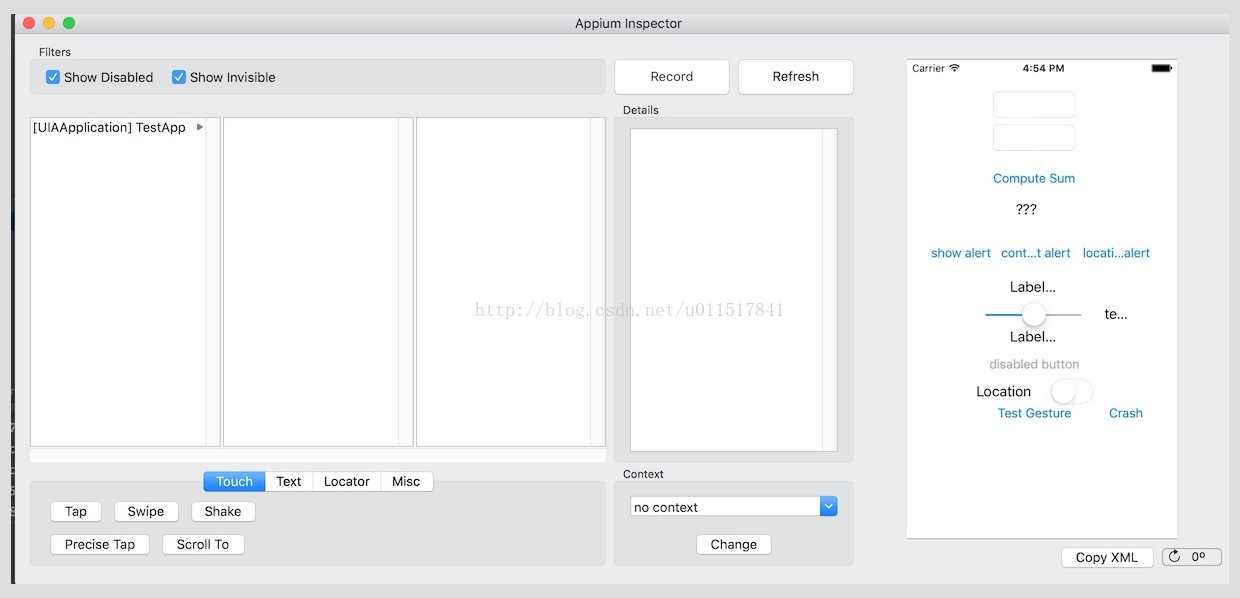Click the Precise Tap button
Viewport: 1240px width, 598px height.
pos(100,544)
